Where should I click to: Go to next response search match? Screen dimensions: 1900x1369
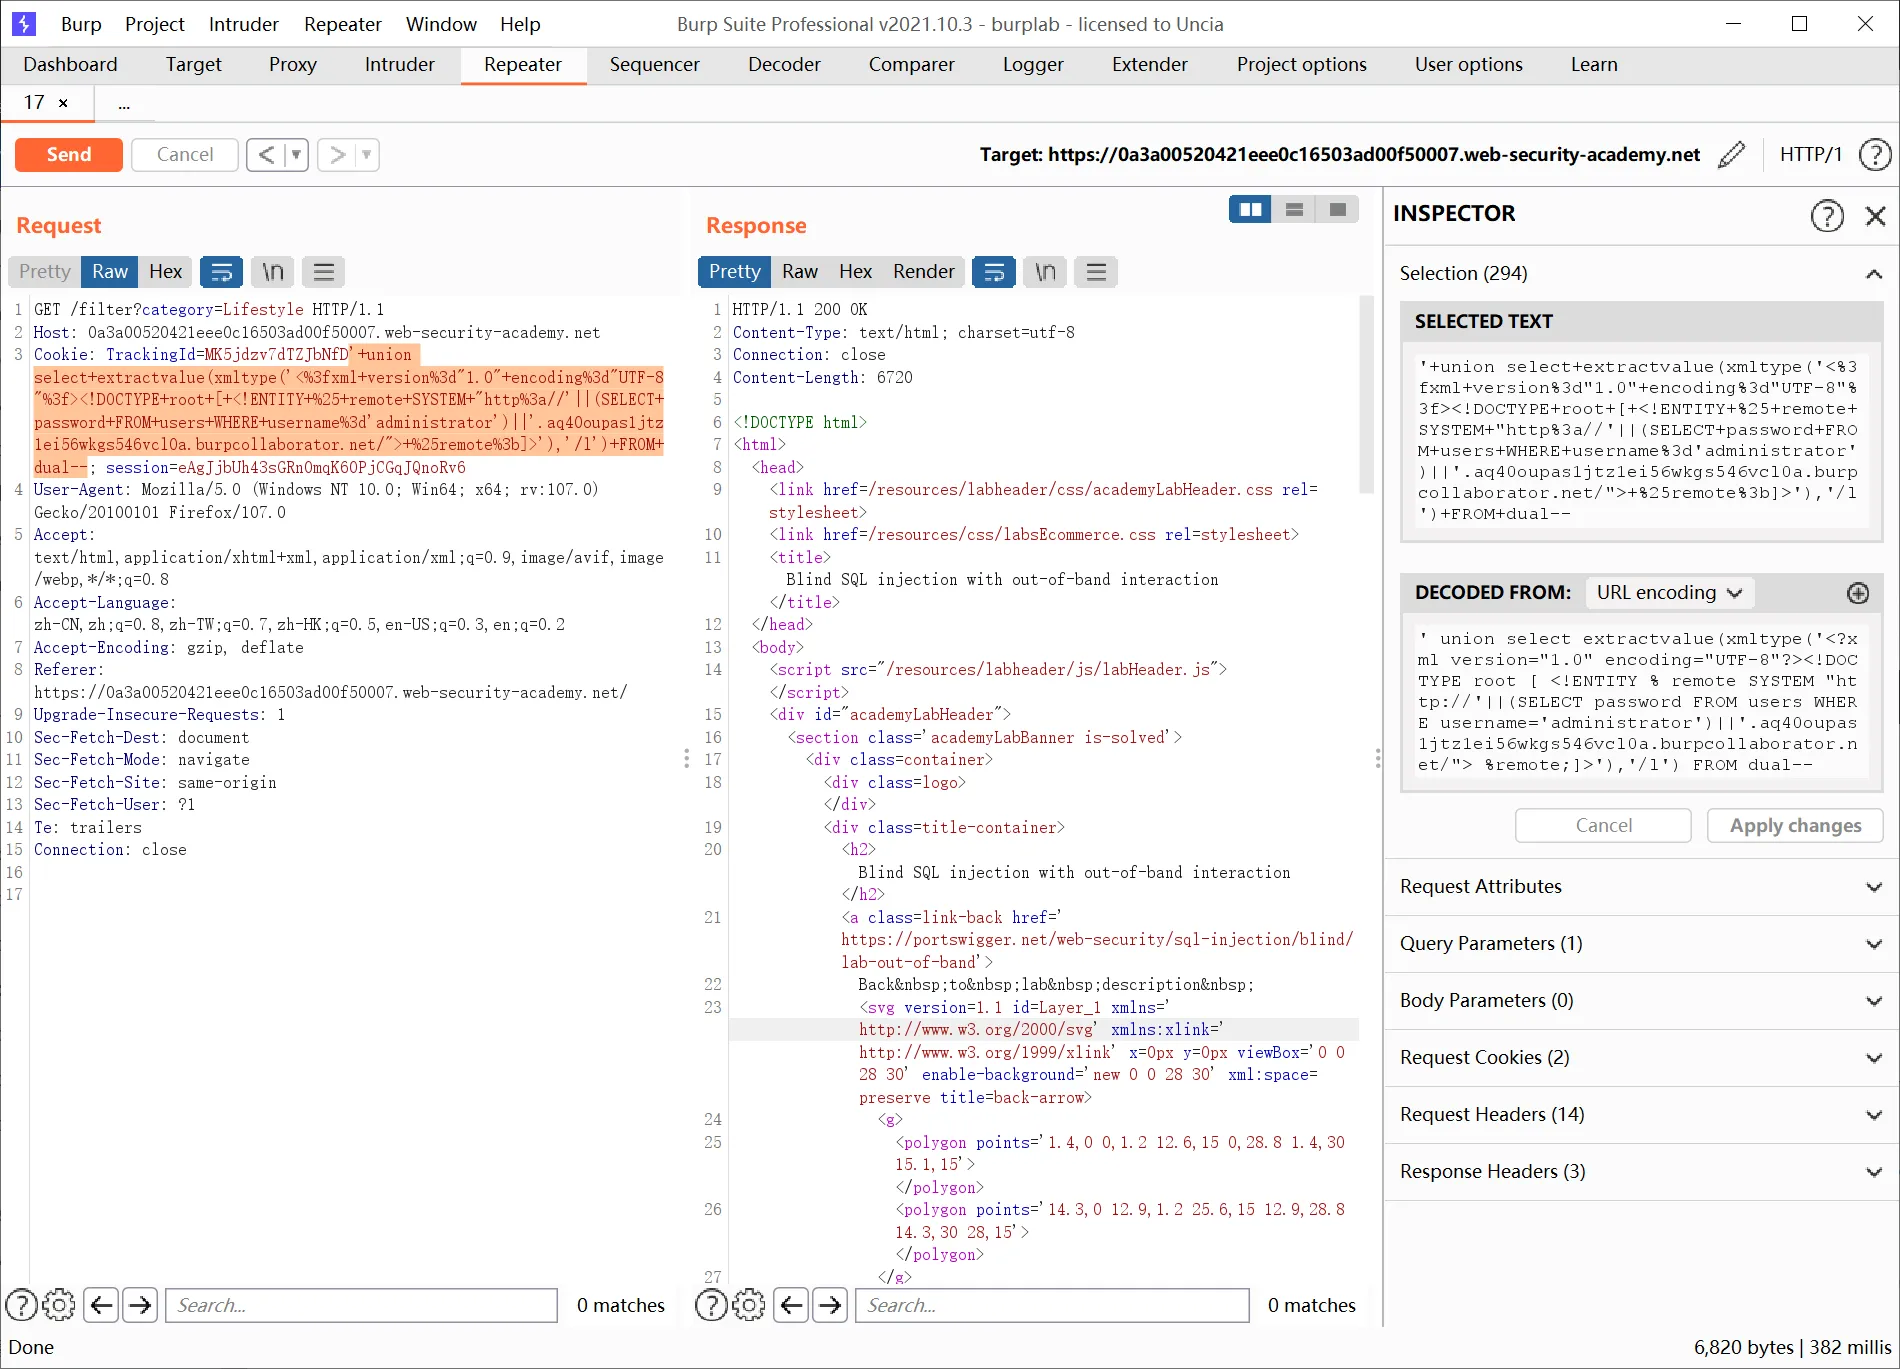pos(830,1305)
